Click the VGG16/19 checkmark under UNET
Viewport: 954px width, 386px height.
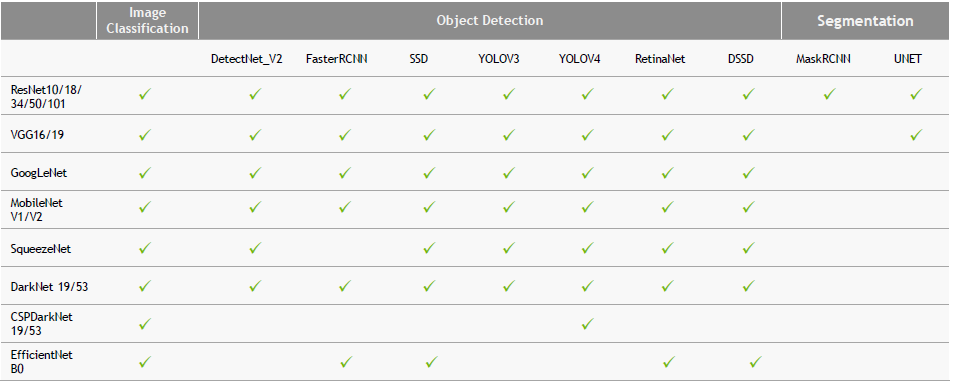click(x=916, y=135)
